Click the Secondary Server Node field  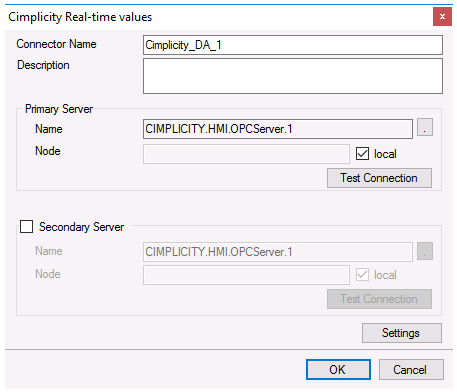point(246,275)
